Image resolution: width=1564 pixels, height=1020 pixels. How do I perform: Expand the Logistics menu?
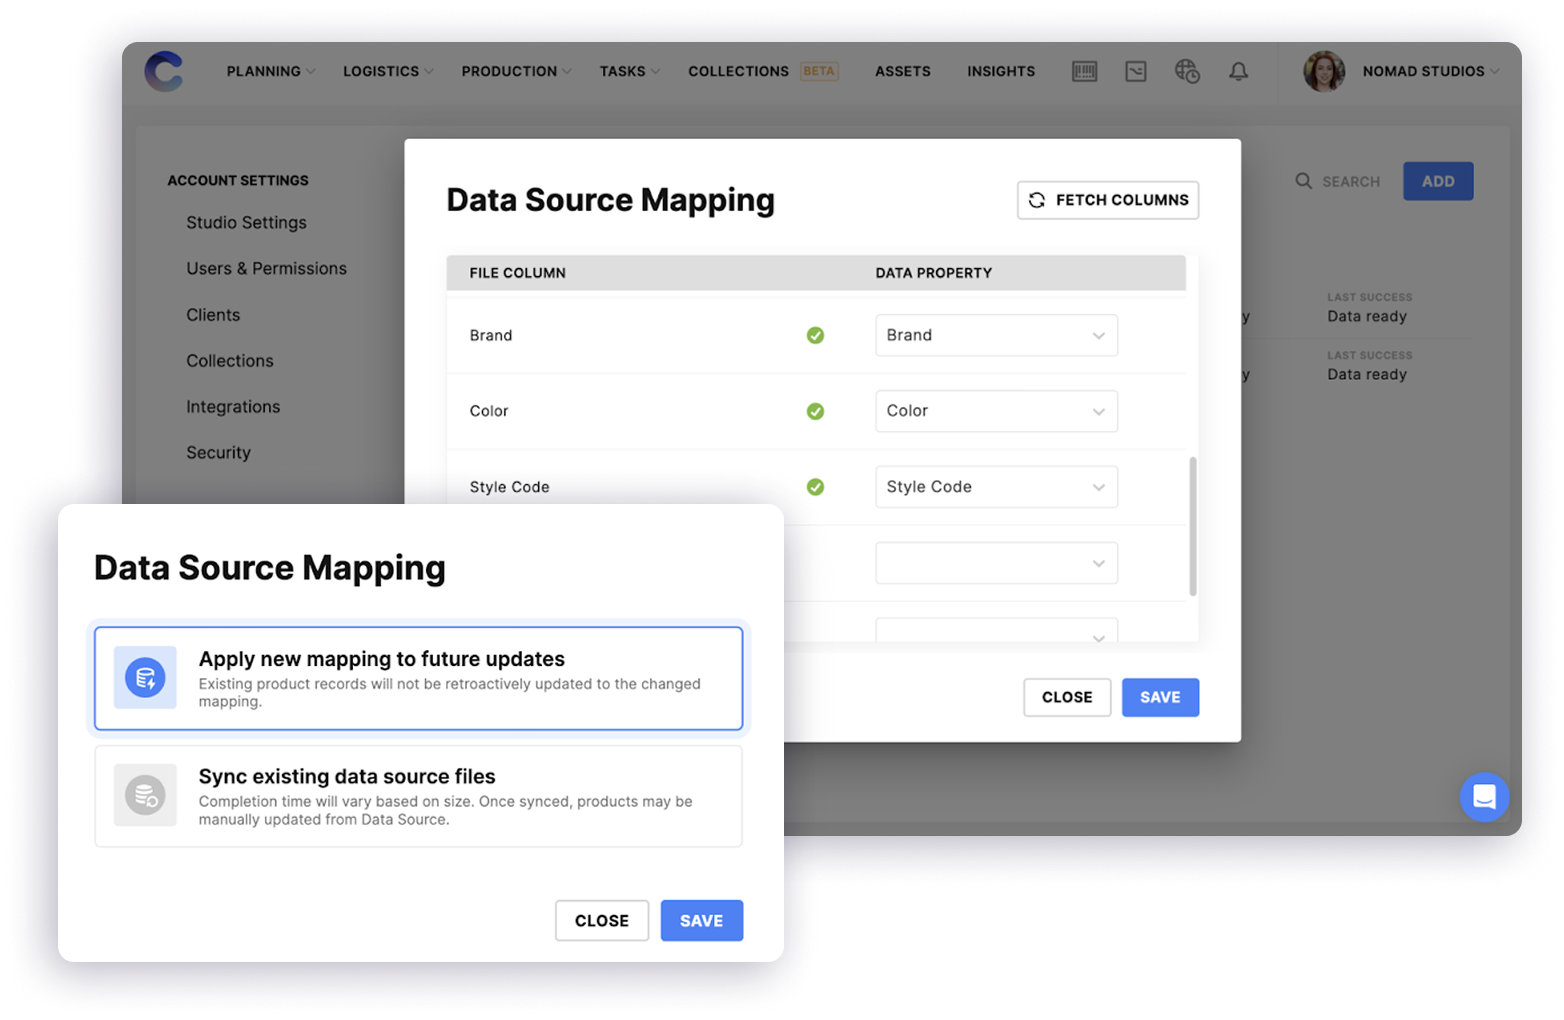click(388, 71)
